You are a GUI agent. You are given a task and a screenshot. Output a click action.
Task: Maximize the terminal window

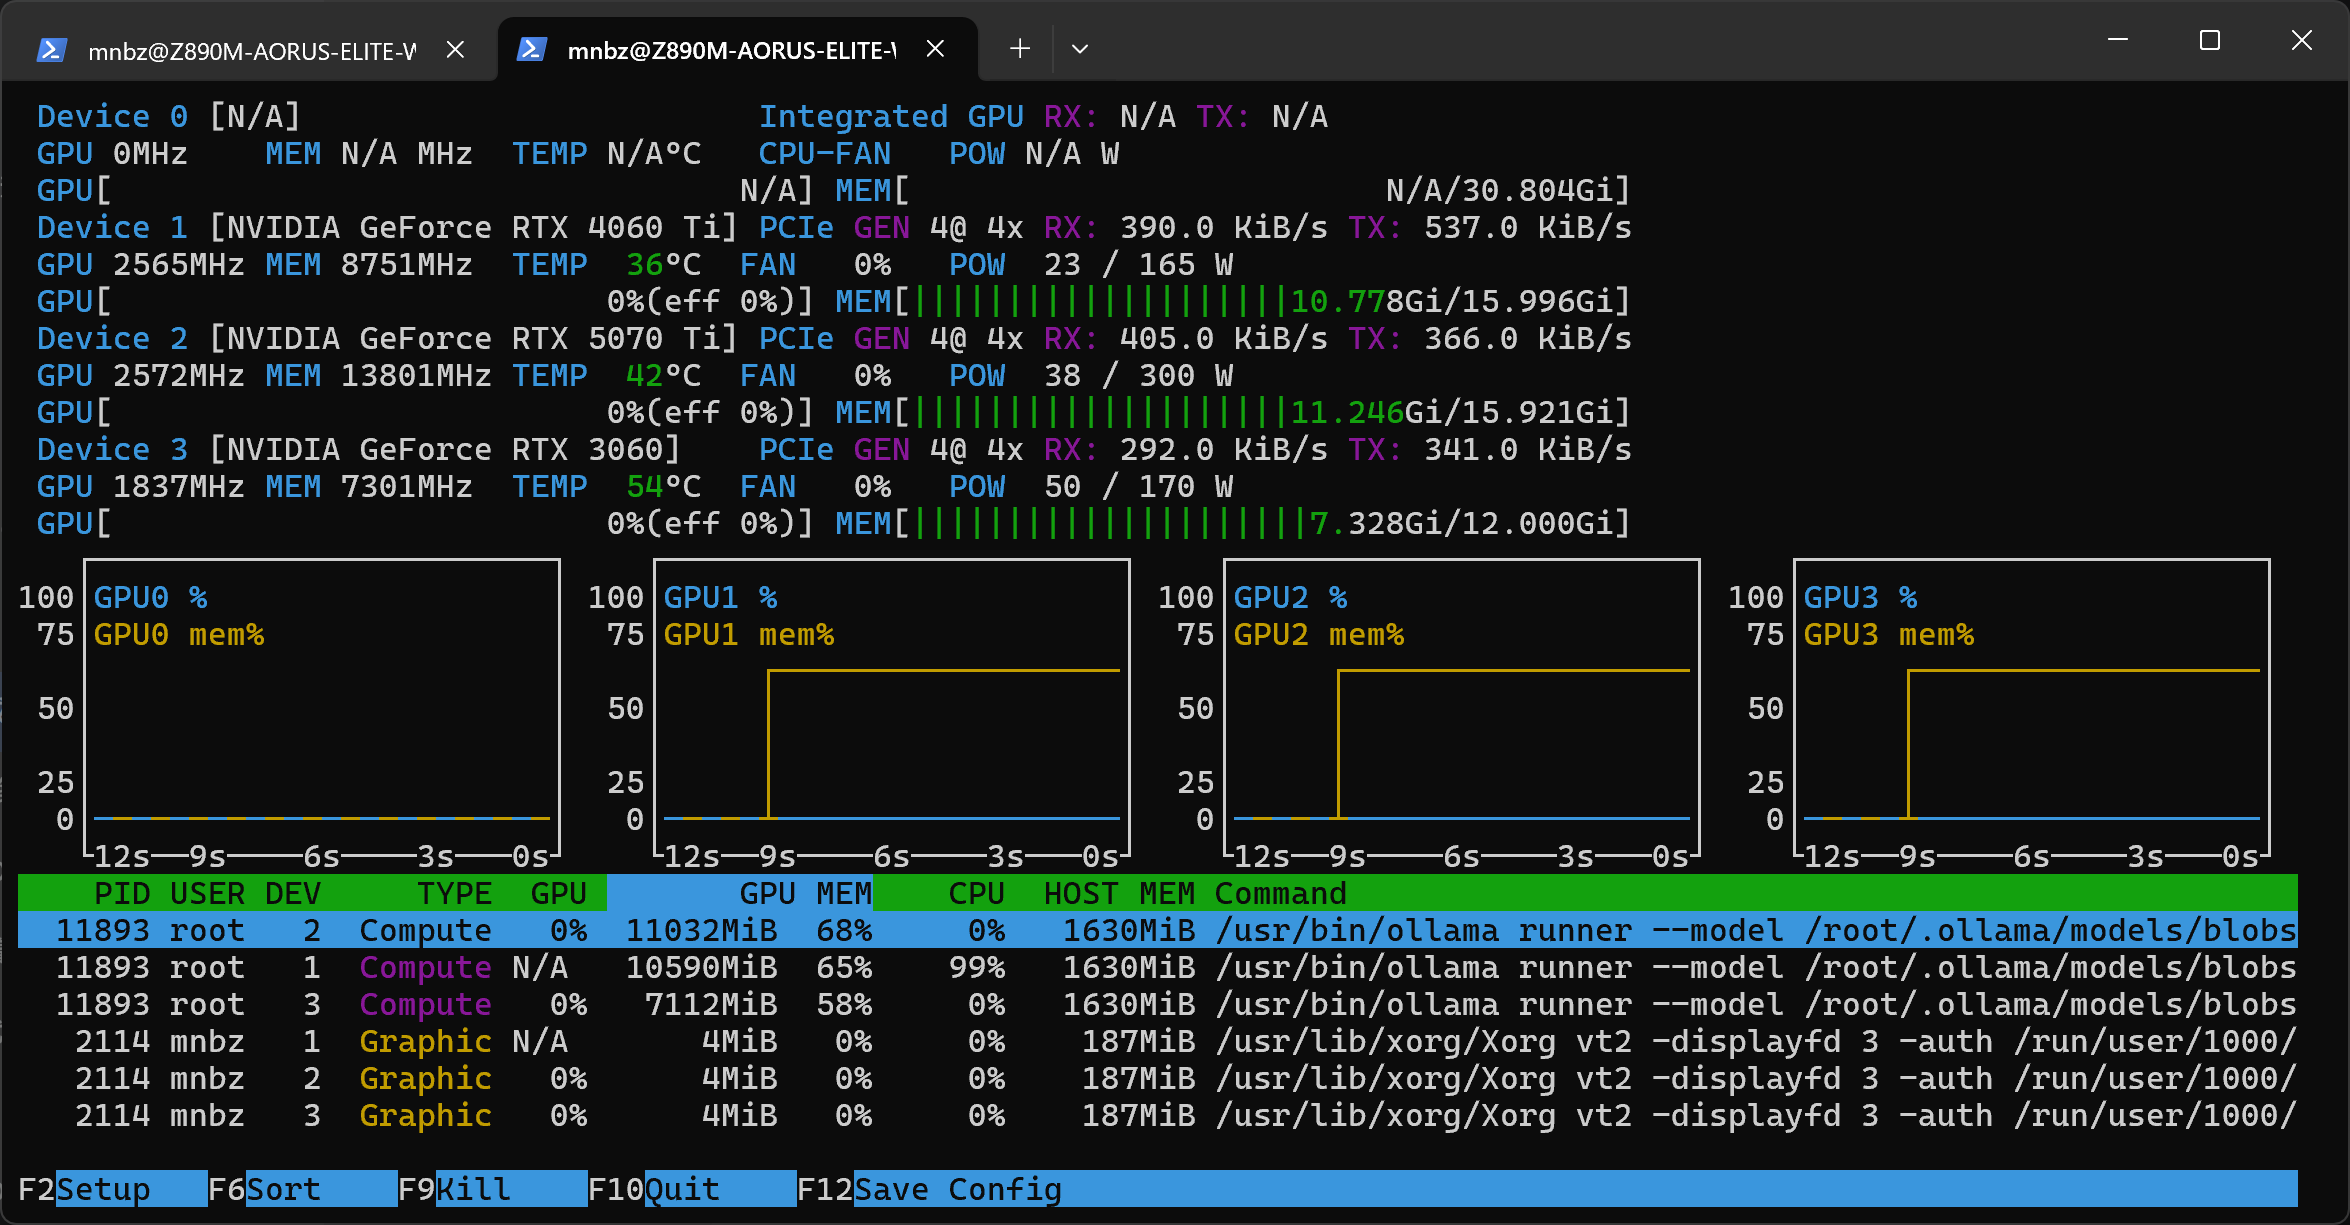coord(2210,41)
